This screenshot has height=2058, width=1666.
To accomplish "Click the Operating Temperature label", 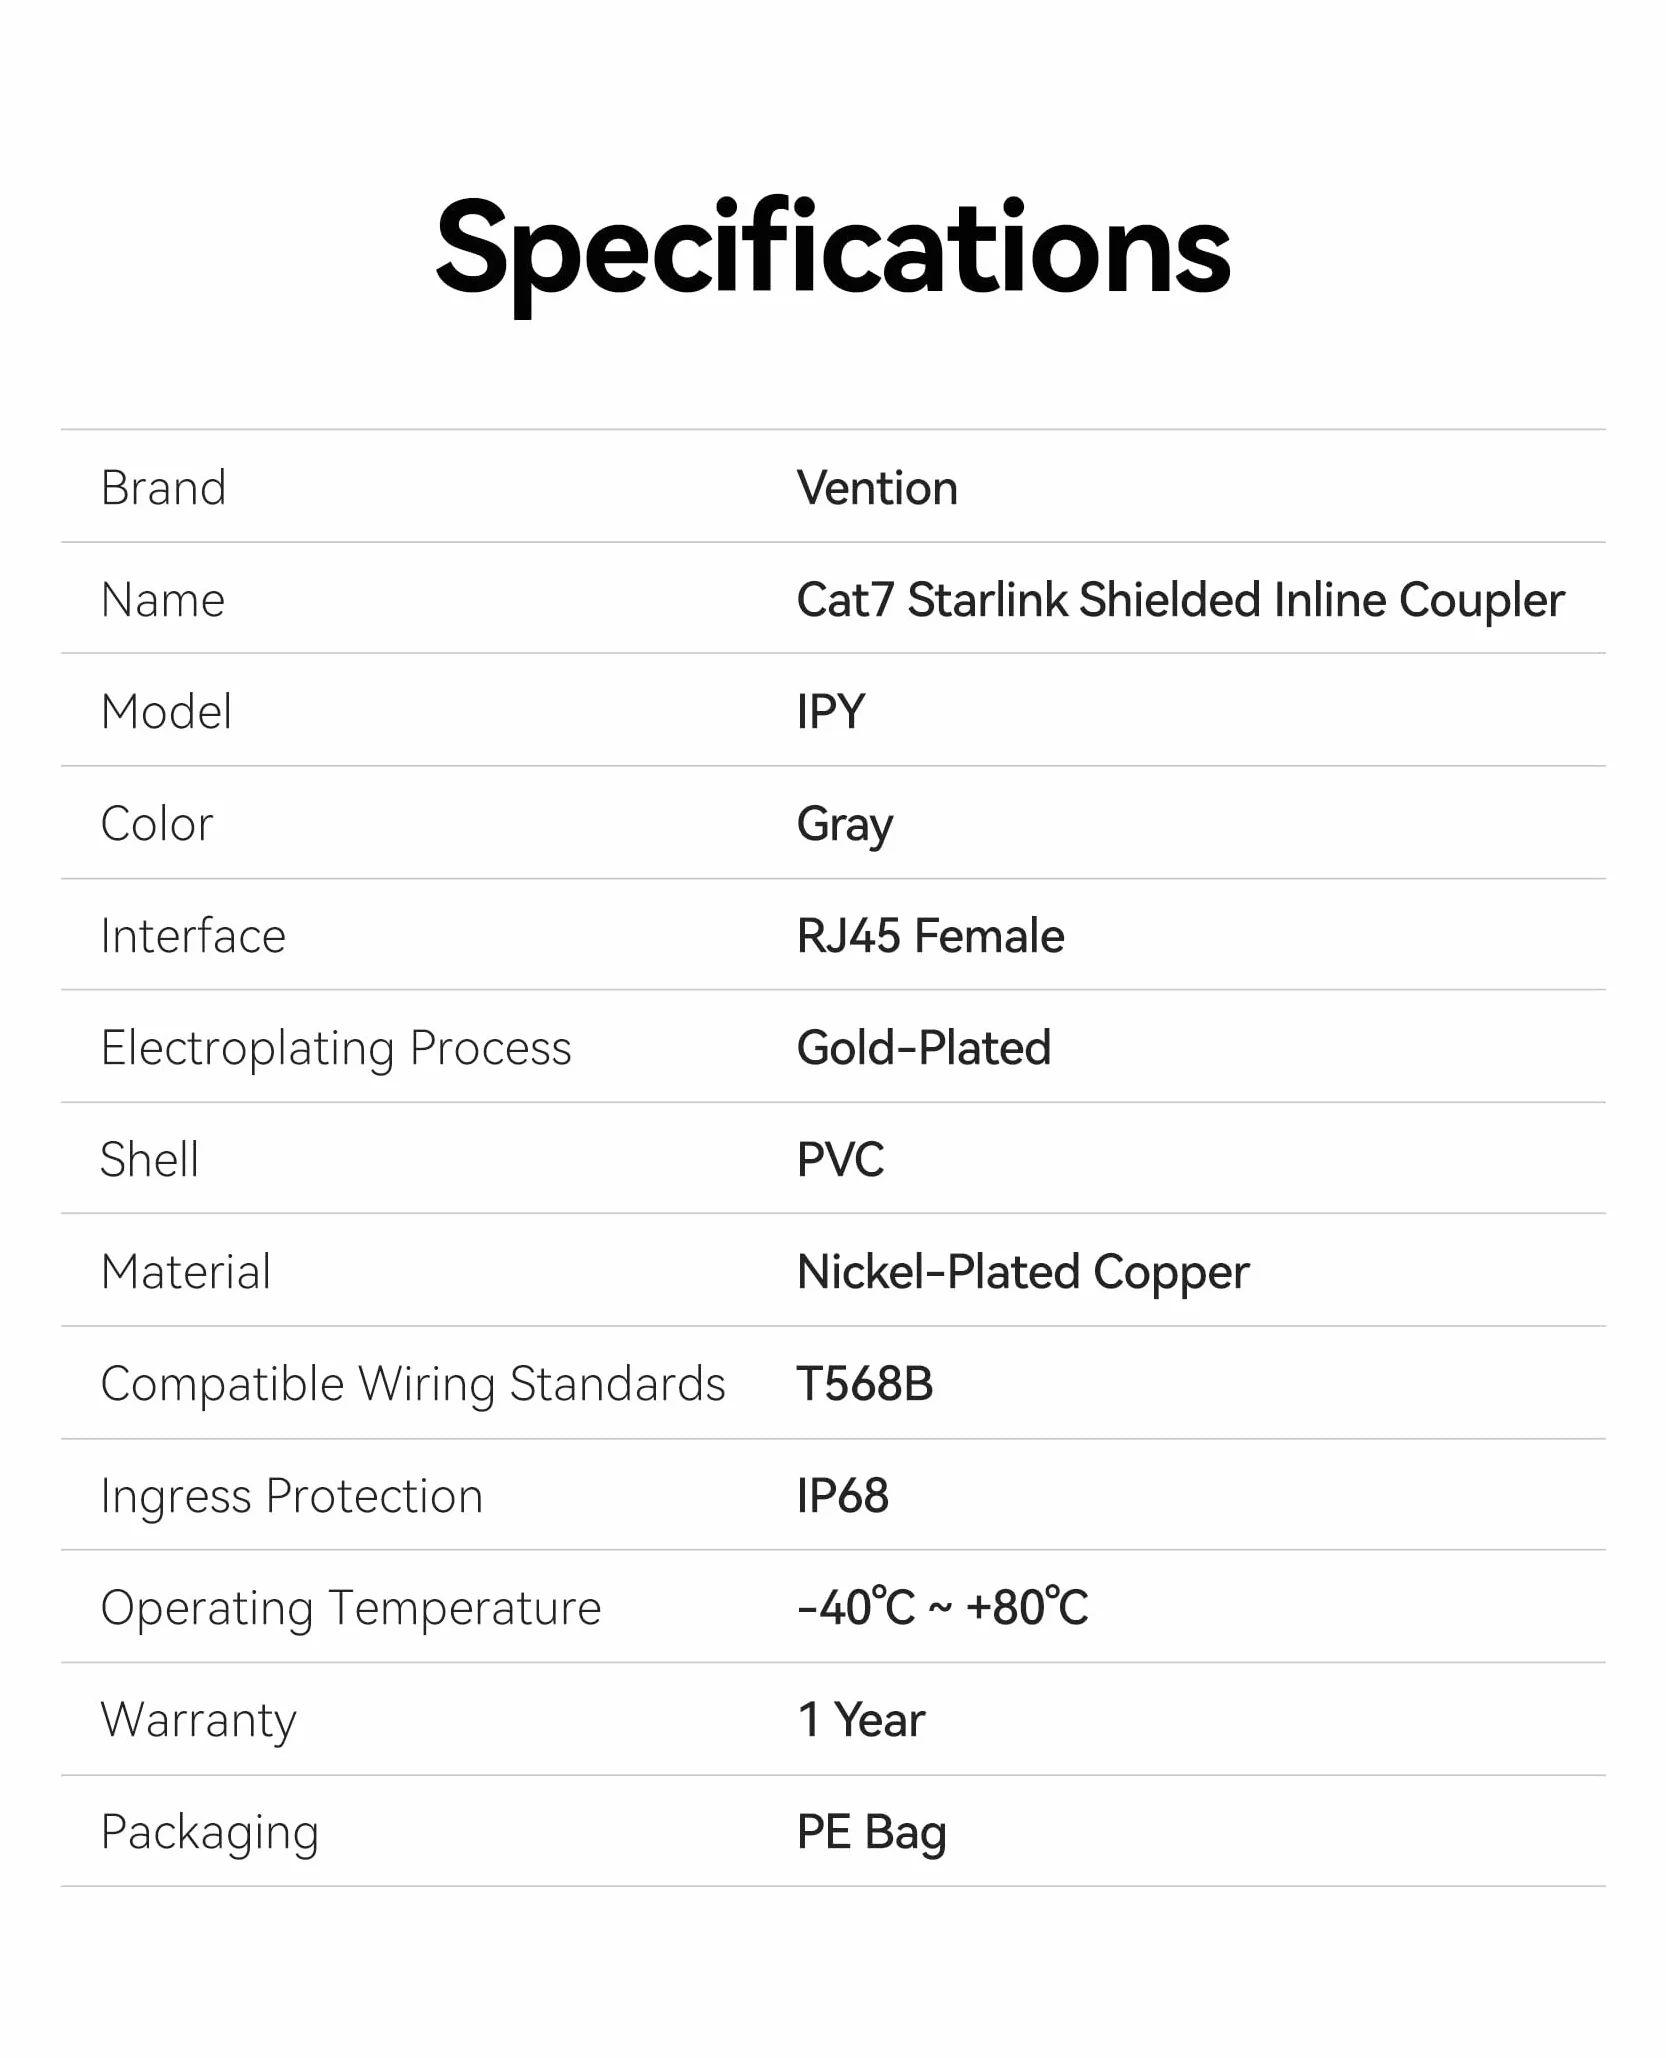I will [351, 1610].
